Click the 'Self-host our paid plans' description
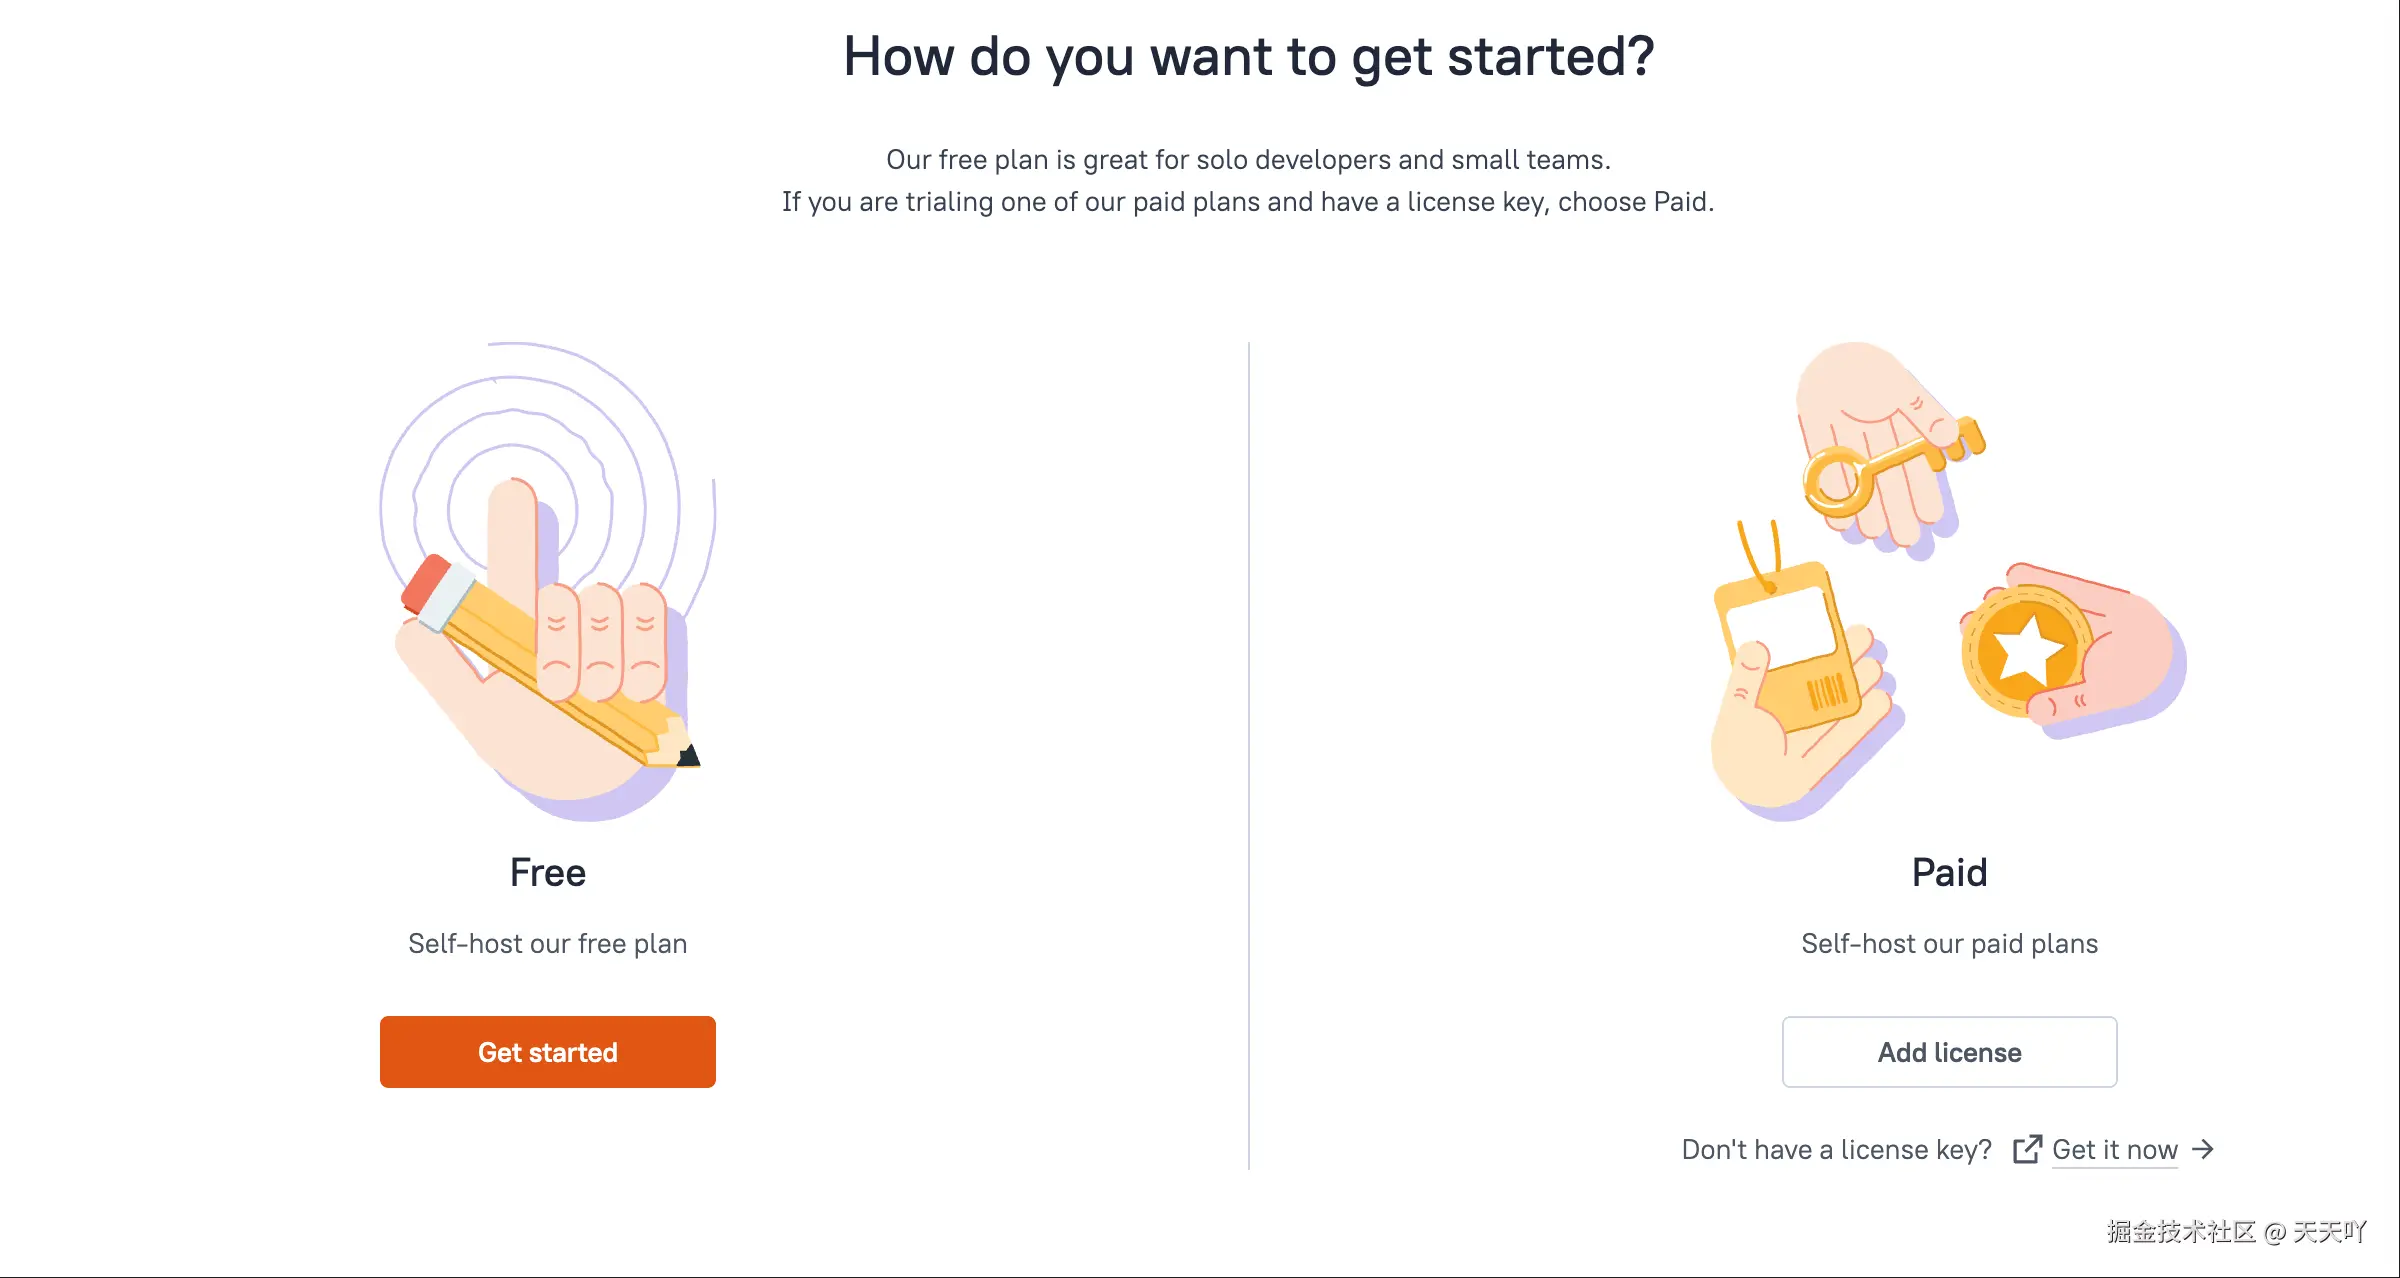Screen dimensions: 2400x1278 [x=1949, y=944]
